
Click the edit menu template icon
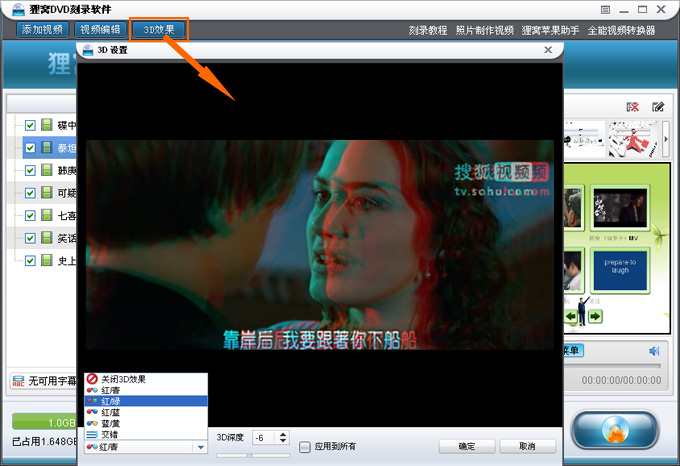tap(657, 107)
